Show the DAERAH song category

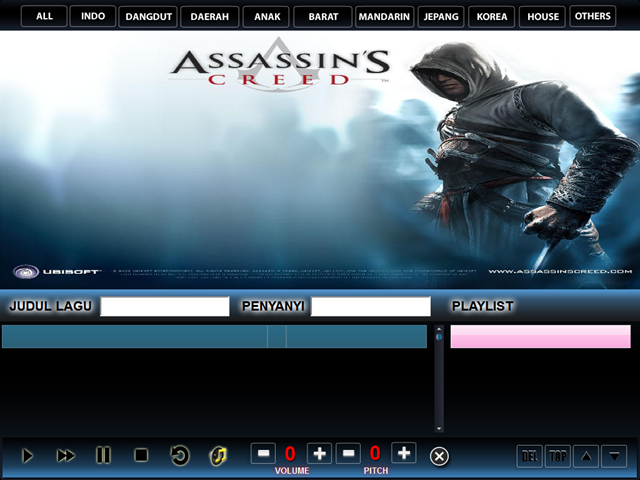[x=209, y=17]
